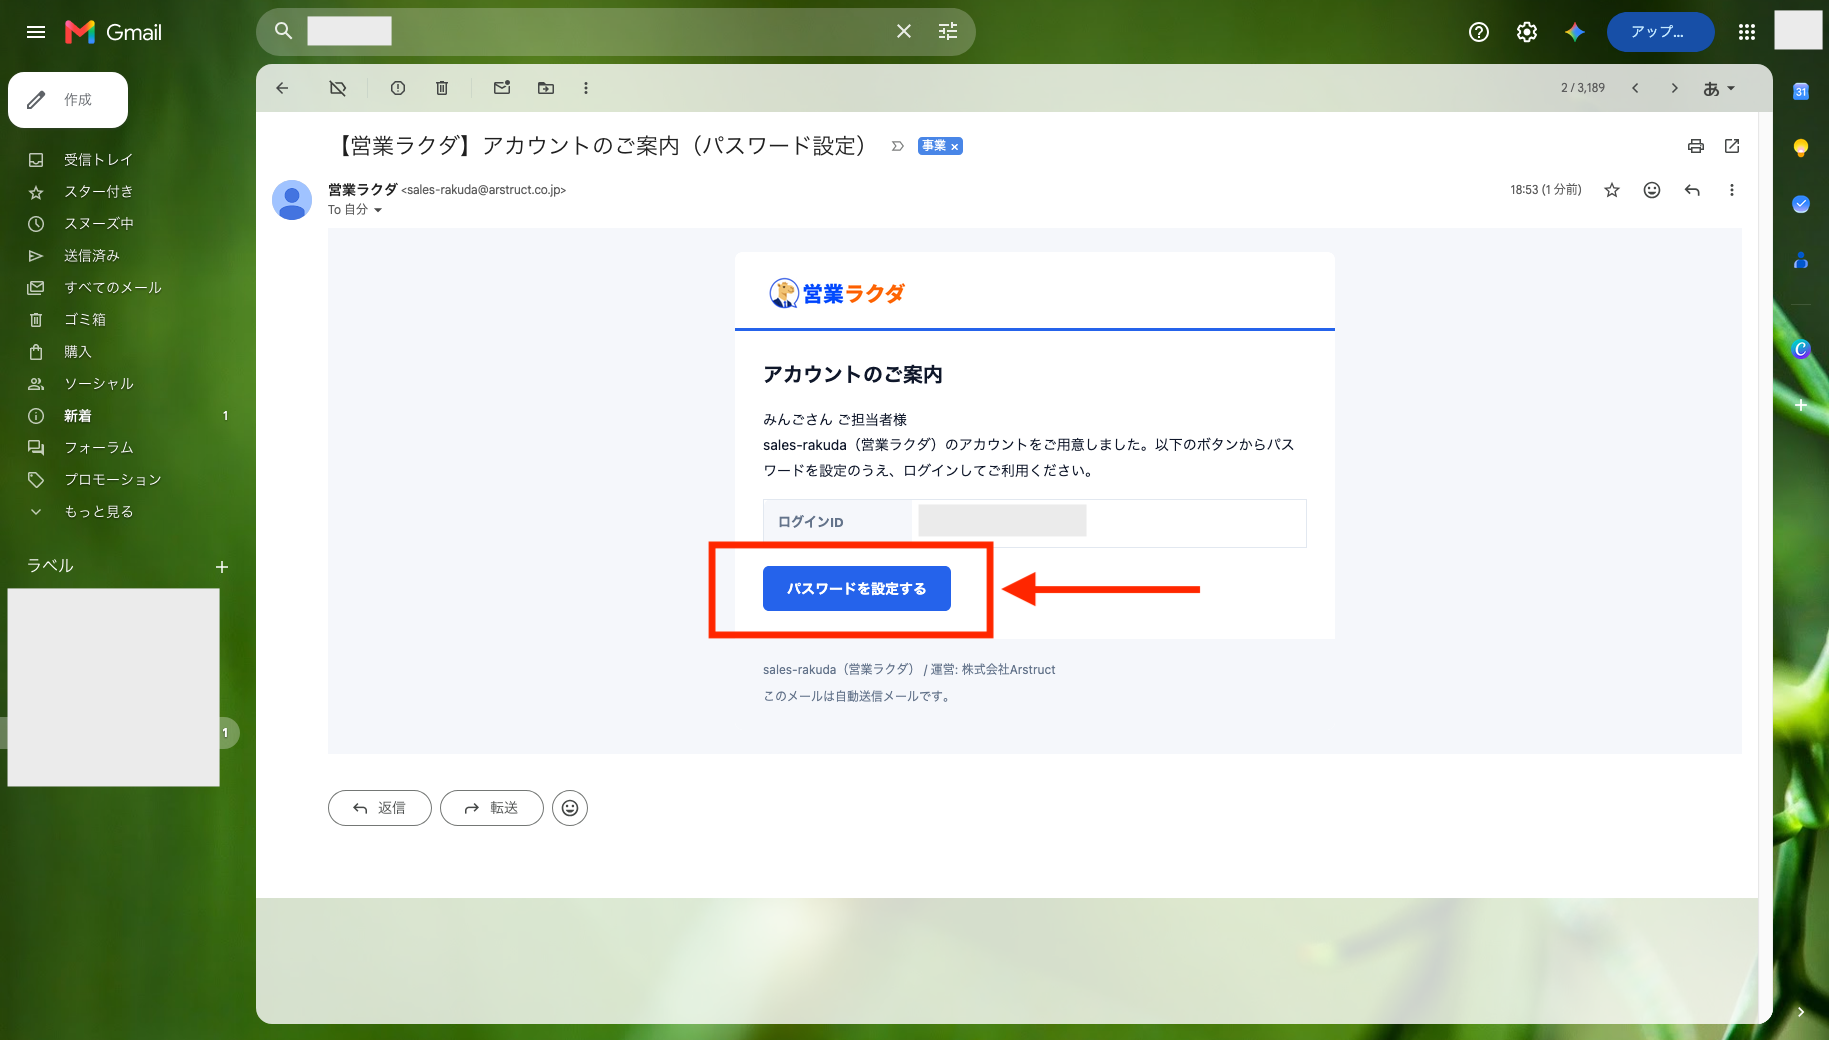Collapse side panel with bottom chevron
Screen dimensions: 1829x1040
[1801, 1012]
